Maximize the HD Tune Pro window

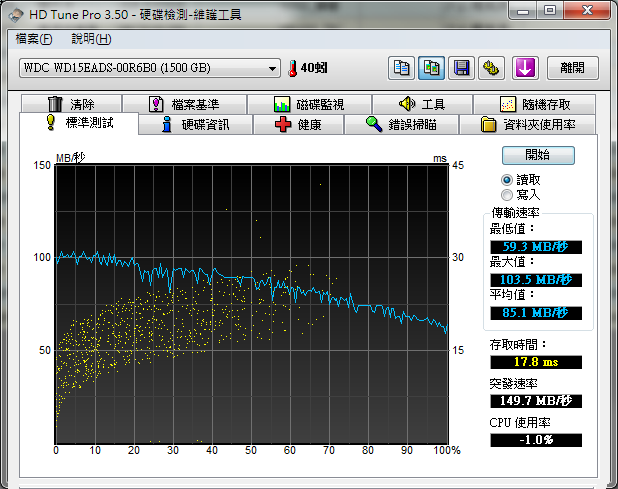click(550, 10)
